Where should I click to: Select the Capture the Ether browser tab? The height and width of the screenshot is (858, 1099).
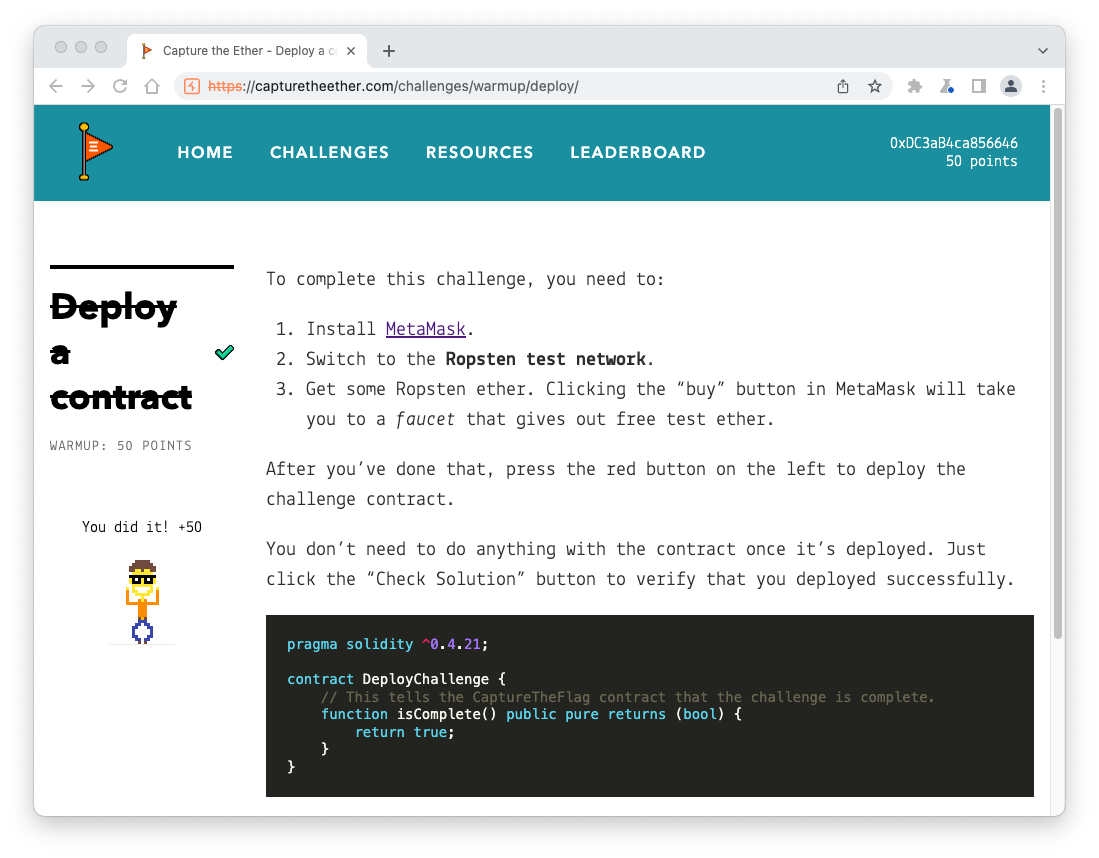pos(247,51)
